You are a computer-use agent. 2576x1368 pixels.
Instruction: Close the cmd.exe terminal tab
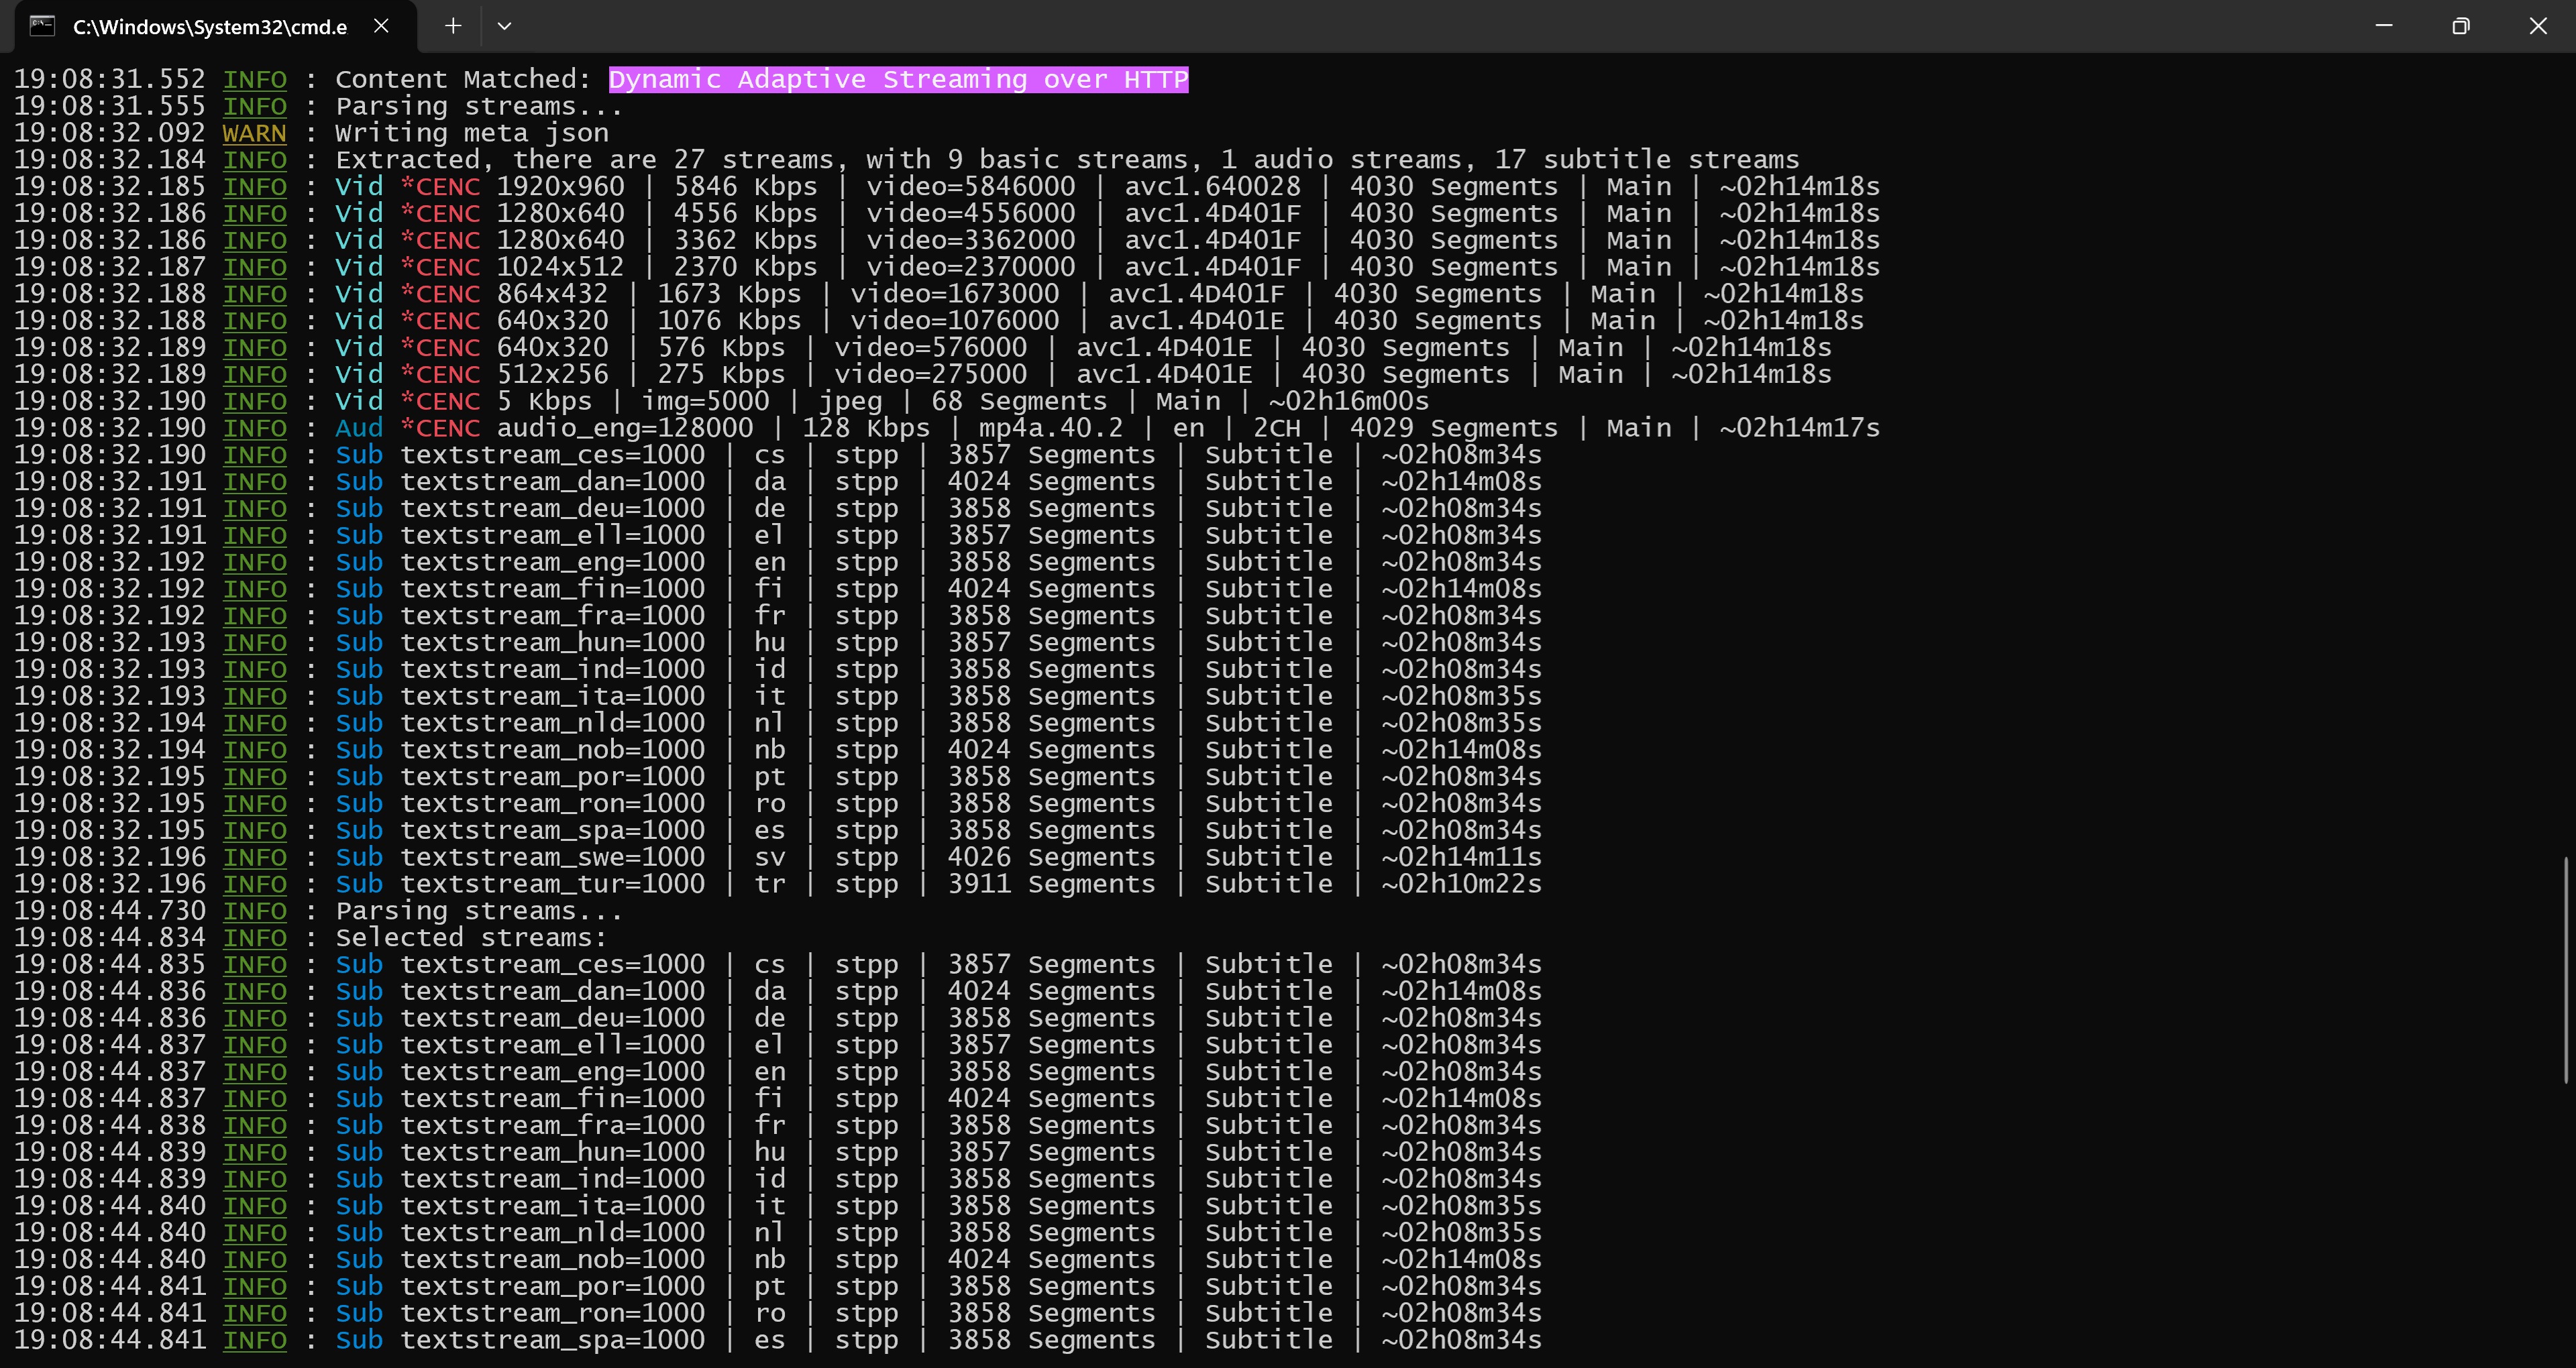381,26
